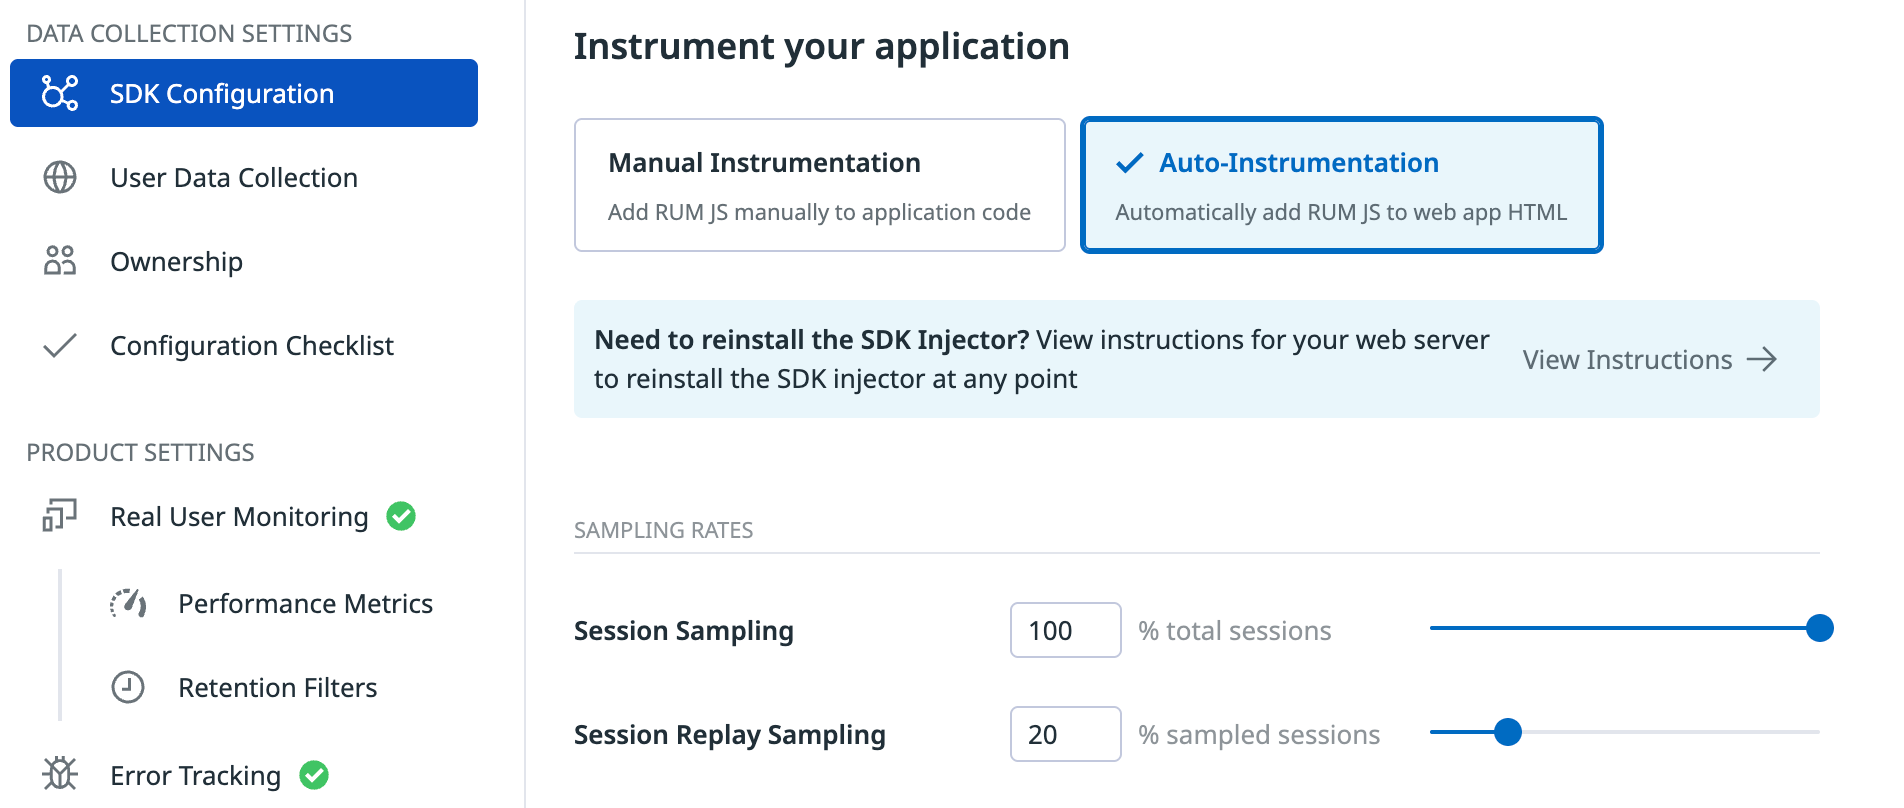Click the Session Sampling slider handle

[x=1820, y=628]
